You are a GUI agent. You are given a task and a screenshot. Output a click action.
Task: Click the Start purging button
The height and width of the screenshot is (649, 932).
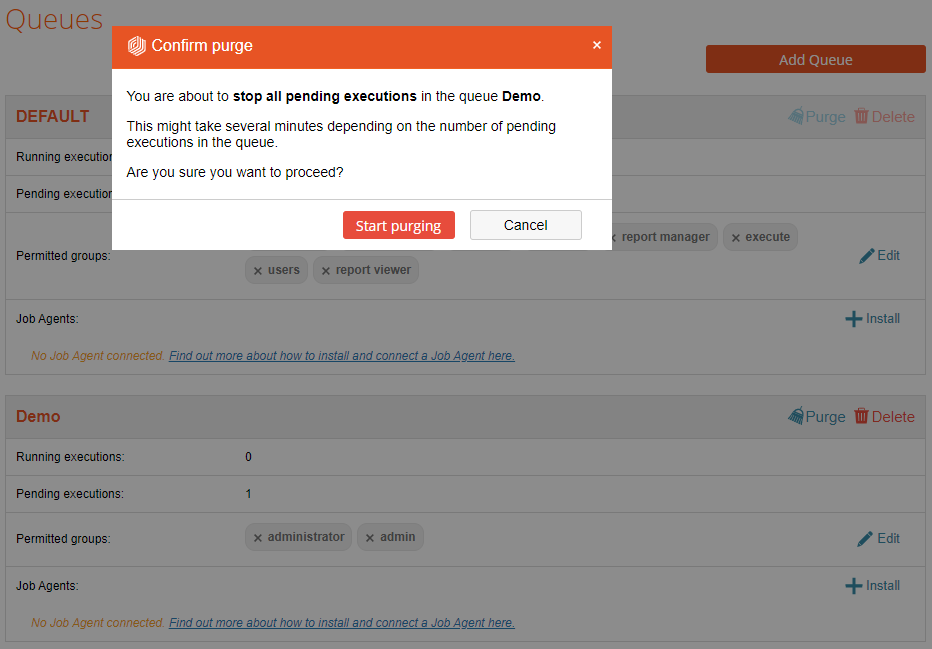398,225
